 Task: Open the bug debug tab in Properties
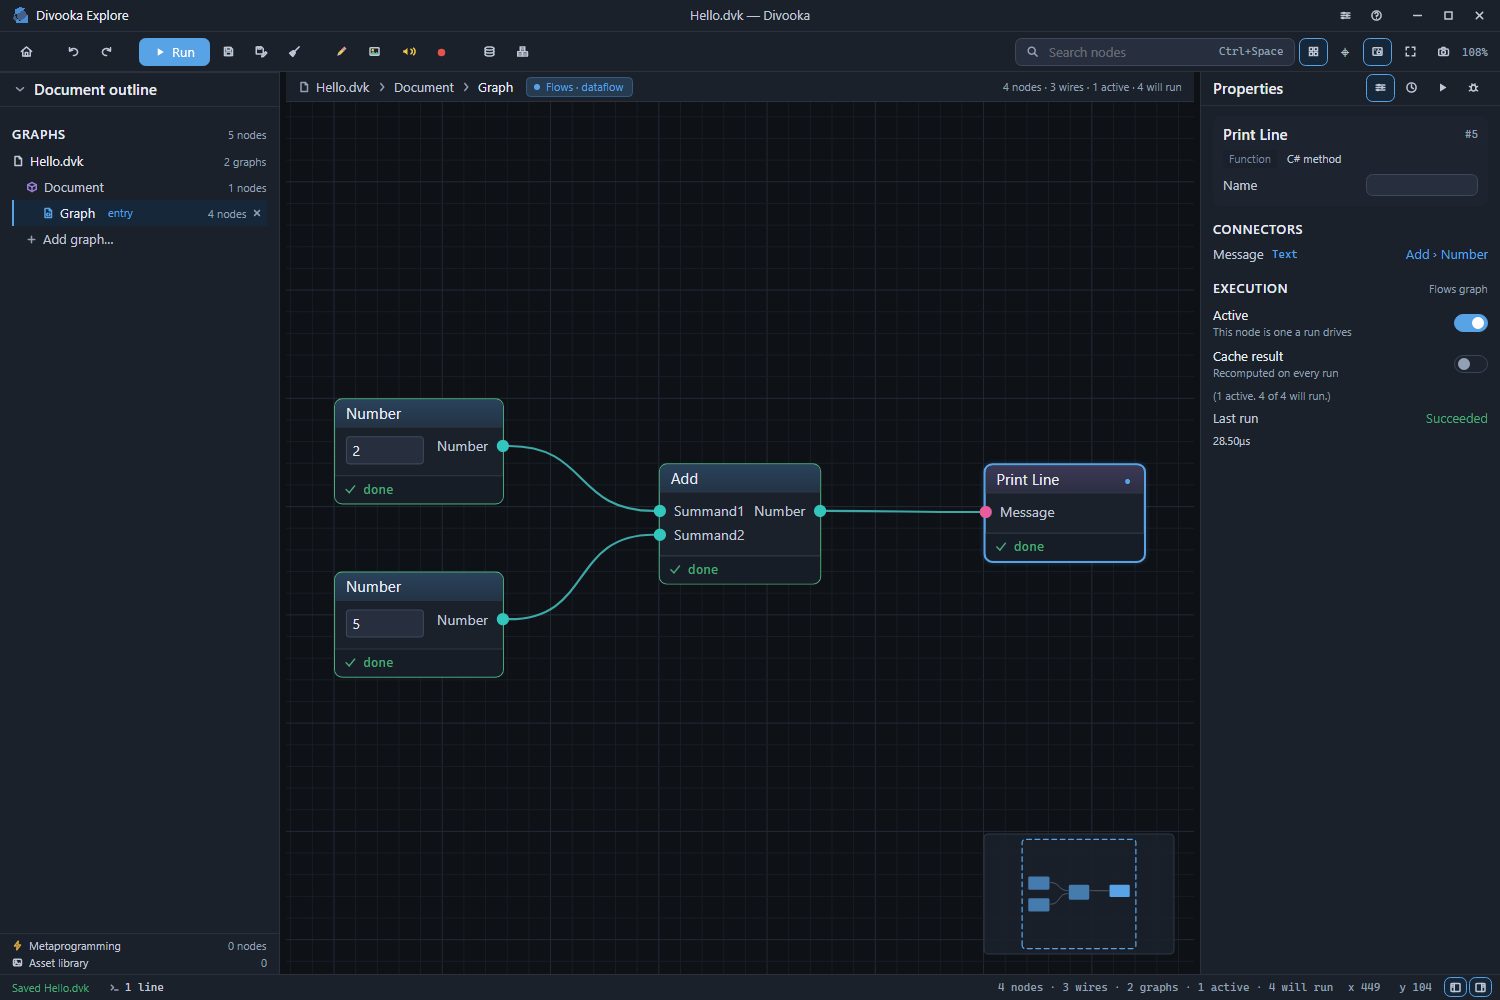pyautogui.click(x=1473, y=88)
